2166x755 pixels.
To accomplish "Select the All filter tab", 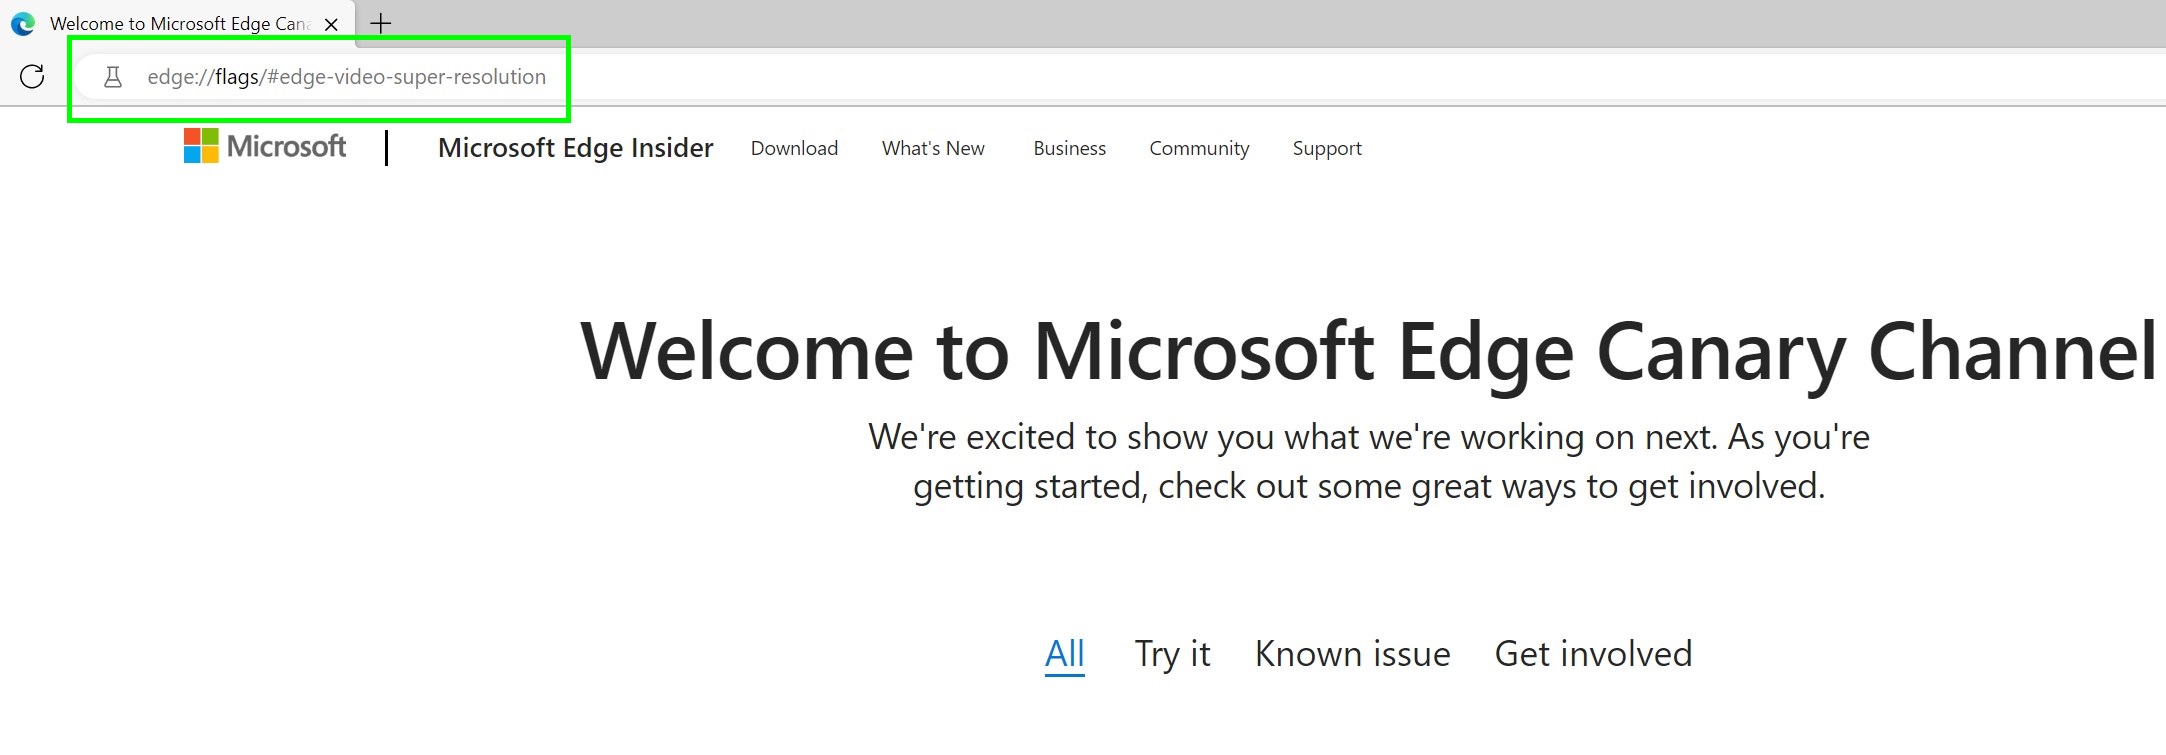I will point(1065,654).
